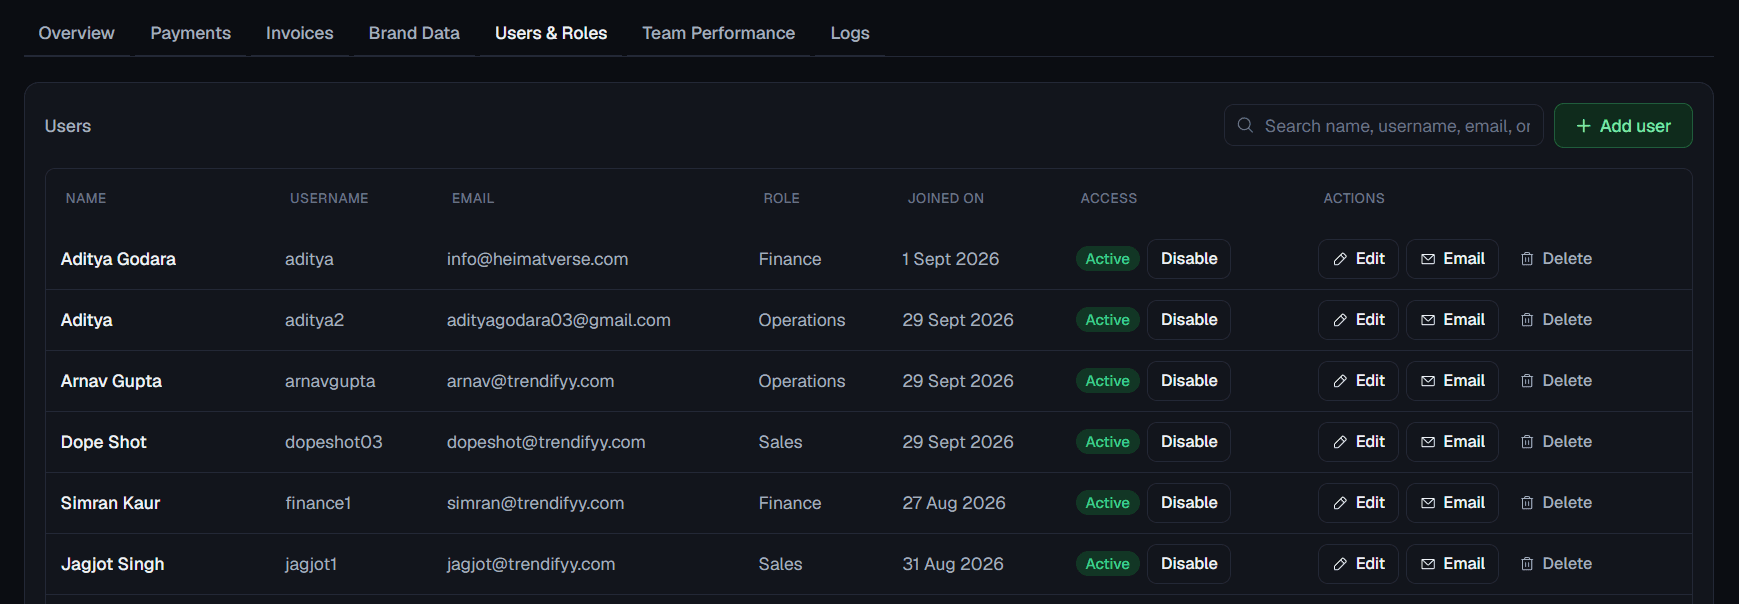Click the USERNAME column header
Viewport: 1739px width, 604px height.
coord(329,198)
